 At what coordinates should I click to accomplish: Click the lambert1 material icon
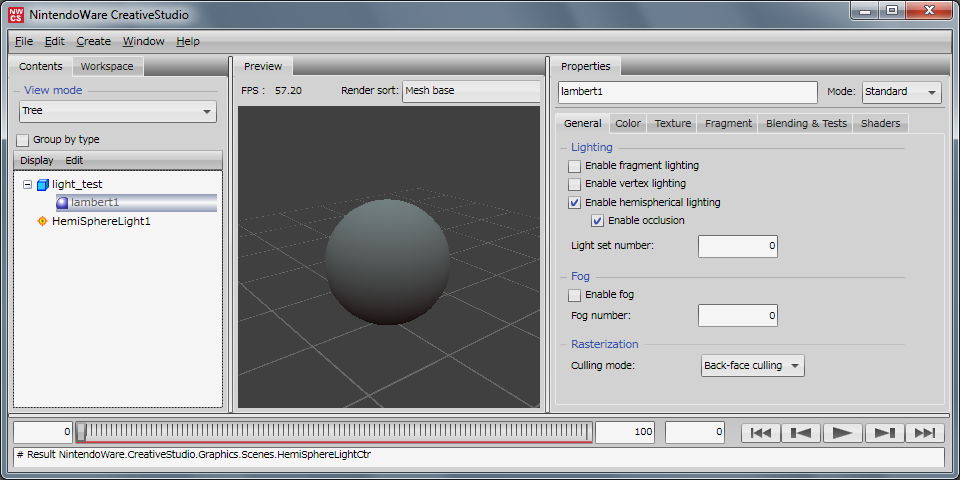tap(62, 203)
